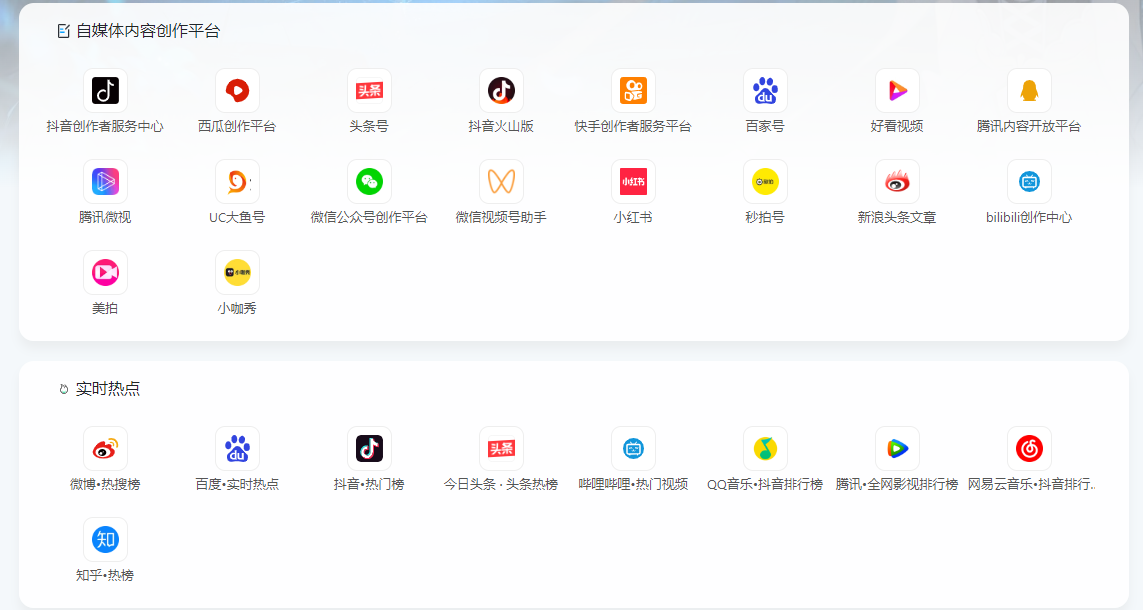Launch 头条号 creator platform icon
Screen dimensions: 1143x610
369,90
